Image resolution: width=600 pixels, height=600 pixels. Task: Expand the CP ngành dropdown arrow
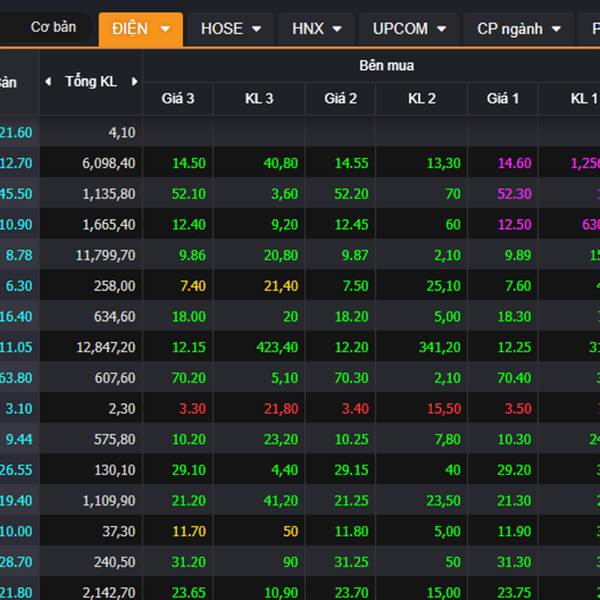556,29
